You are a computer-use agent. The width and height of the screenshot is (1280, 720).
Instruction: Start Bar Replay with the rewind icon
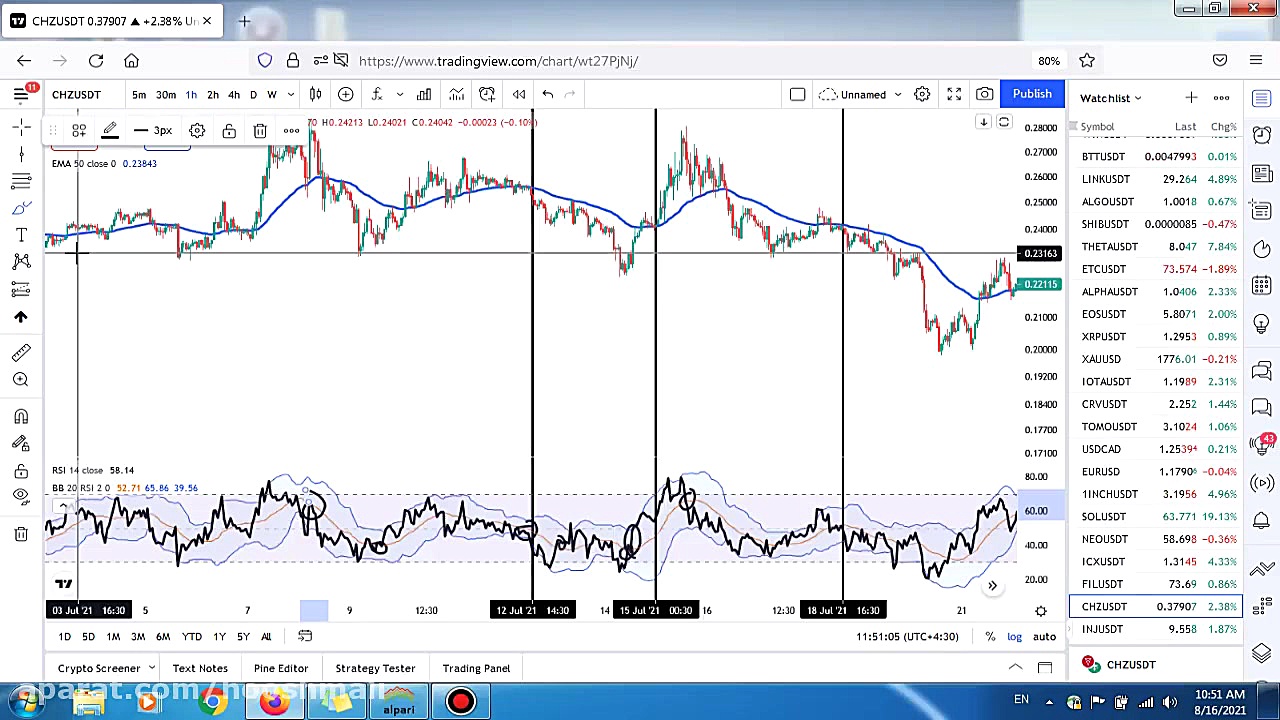pyautogui.click(x=519, y=94)
